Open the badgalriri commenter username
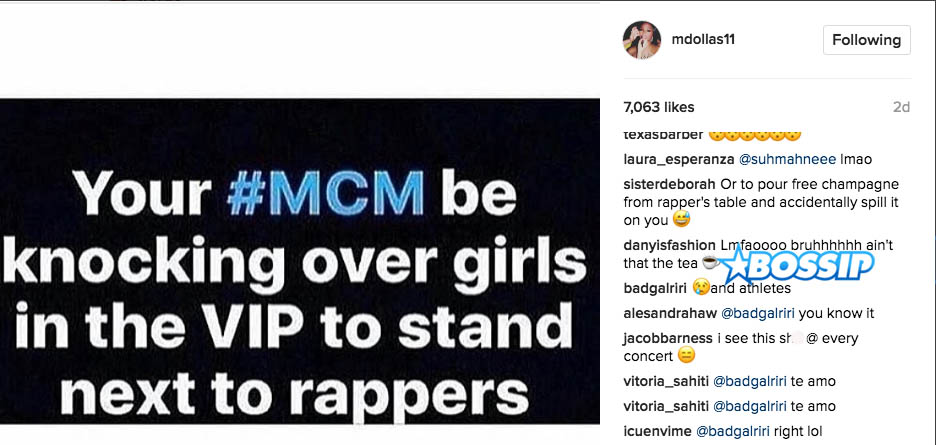This screenshot has width=936, height=445. coord(655,289)
